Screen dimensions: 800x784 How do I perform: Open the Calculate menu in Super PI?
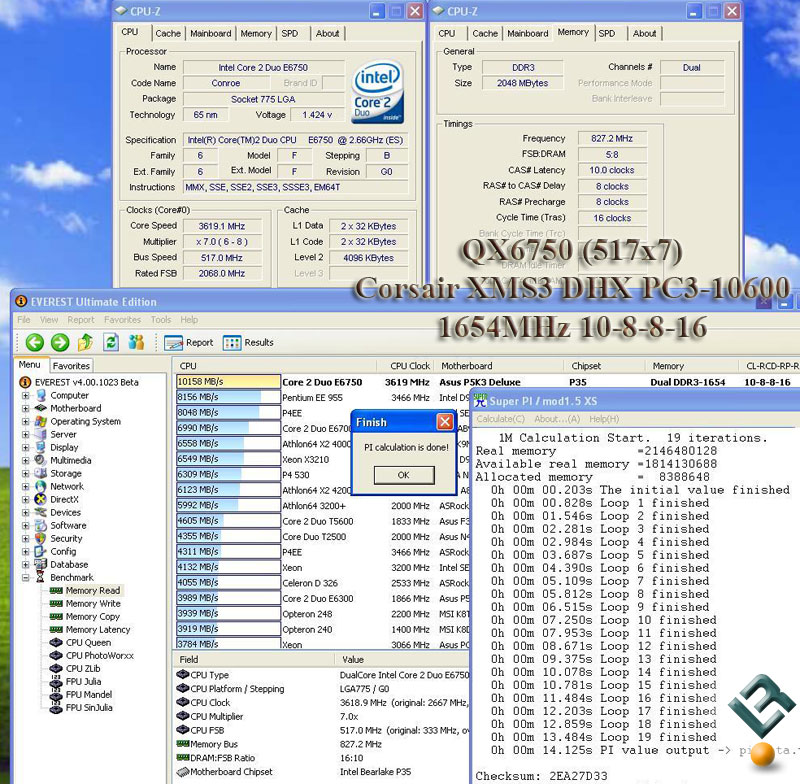tap(501, 419)
